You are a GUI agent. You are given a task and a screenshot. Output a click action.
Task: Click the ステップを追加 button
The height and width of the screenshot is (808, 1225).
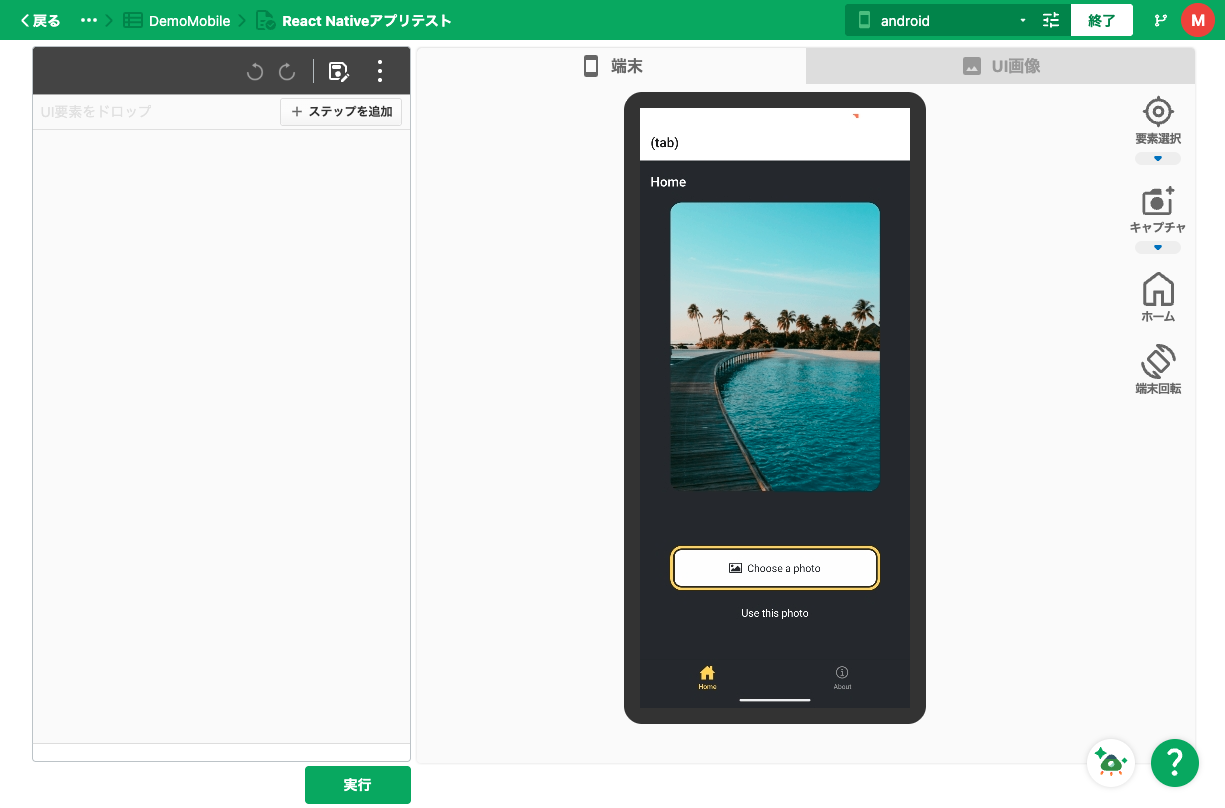pos(341,112)
